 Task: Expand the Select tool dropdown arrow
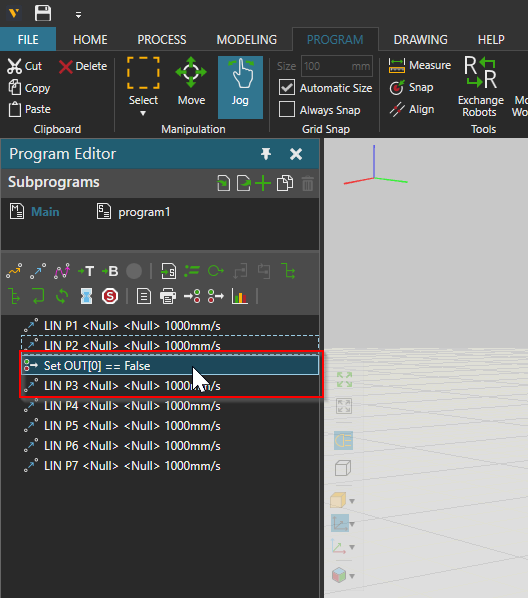click(143, 113)
